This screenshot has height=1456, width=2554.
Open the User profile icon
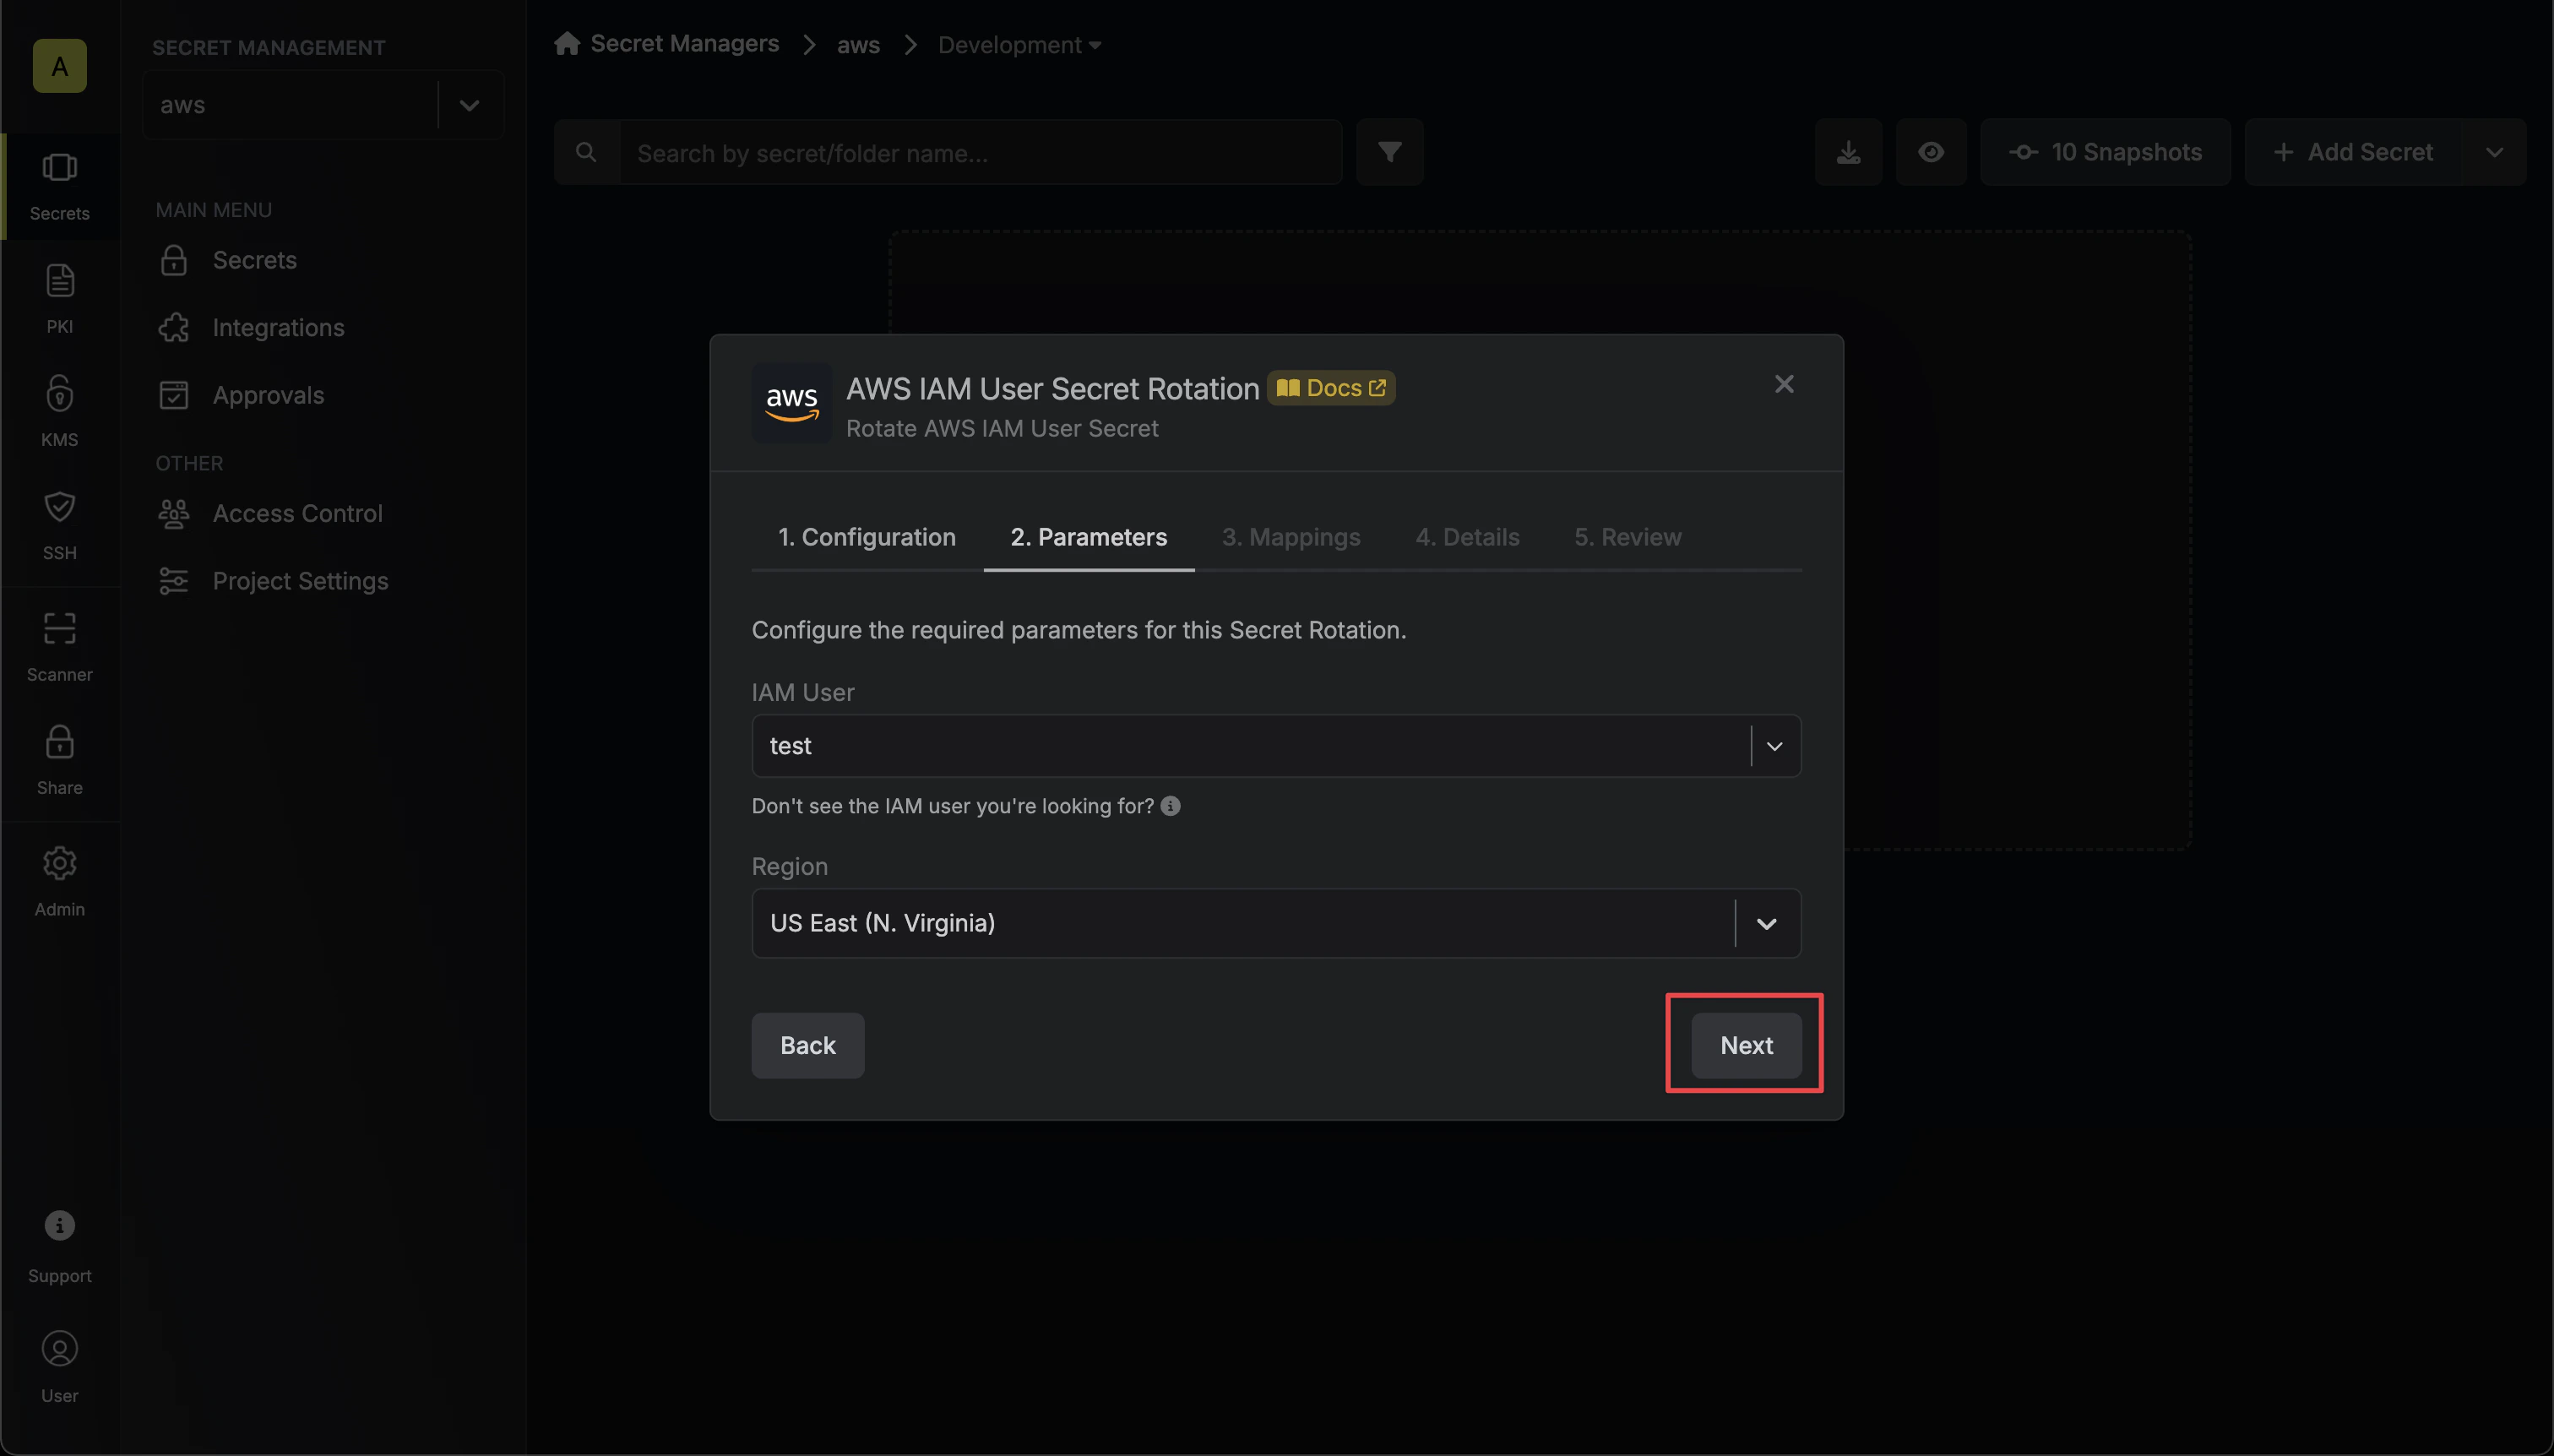coord(59,1348)
